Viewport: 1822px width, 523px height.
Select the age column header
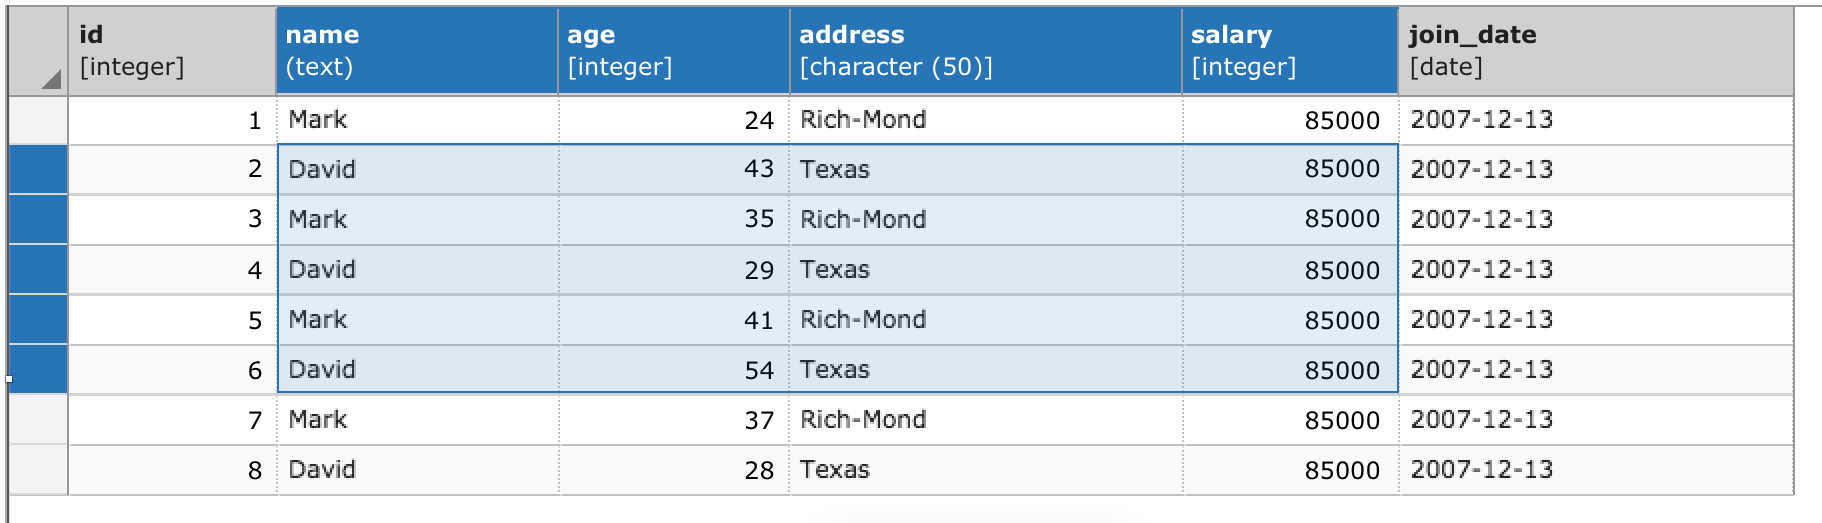673,51
